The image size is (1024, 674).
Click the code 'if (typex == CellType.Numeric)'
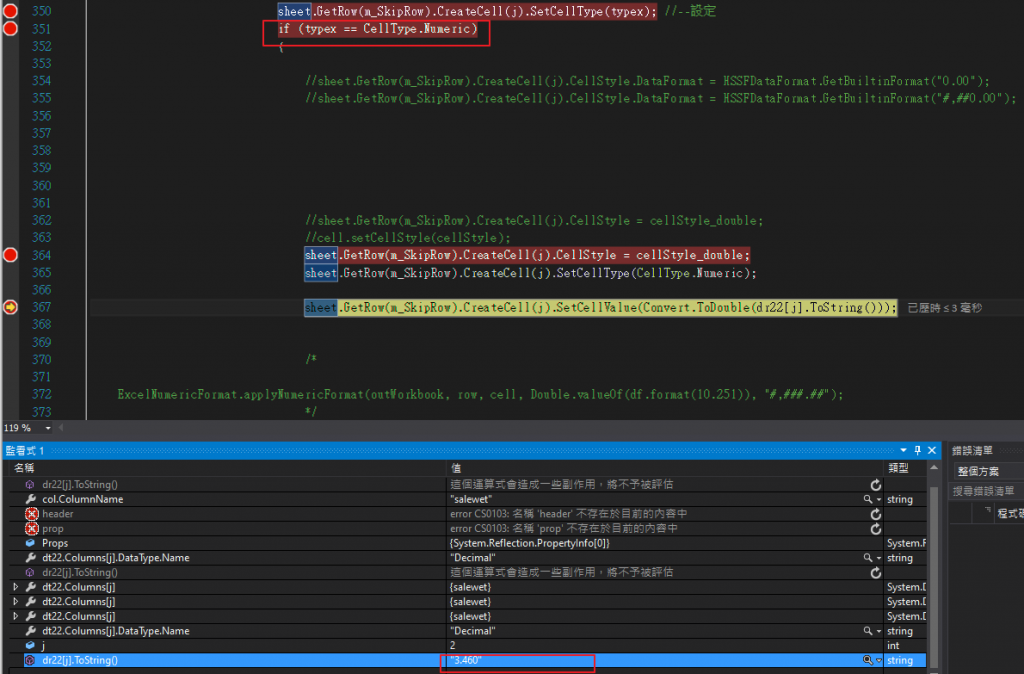click(x=377, y=29)
